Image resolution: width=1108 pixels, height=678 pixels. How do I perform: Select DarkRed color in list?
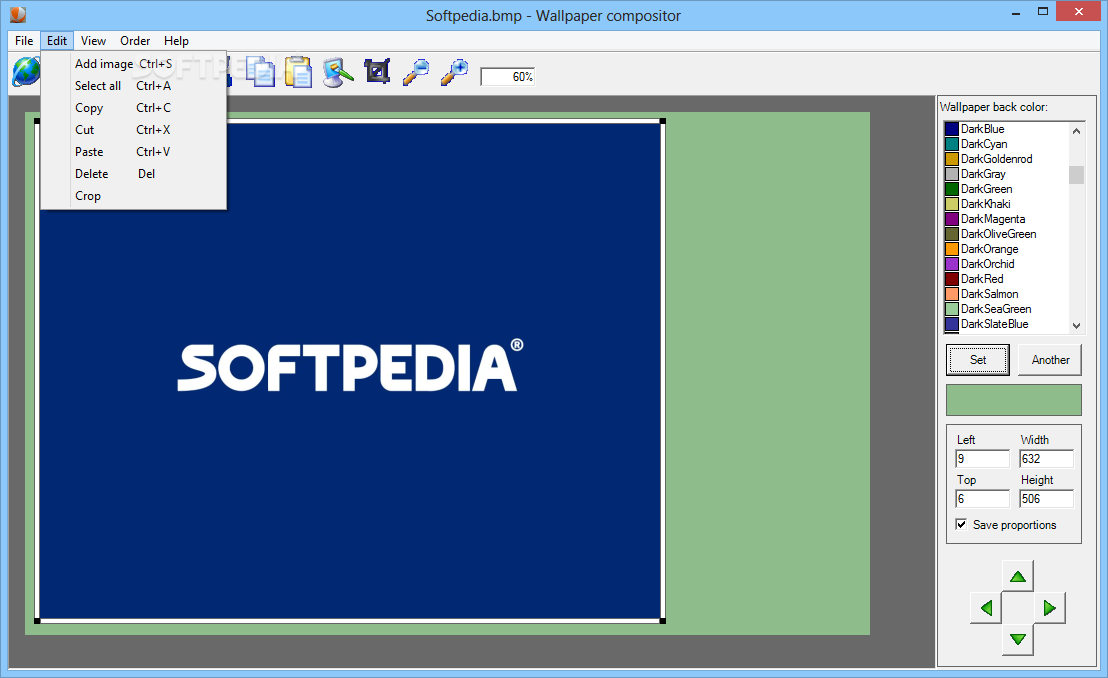tap(1006, 279)
